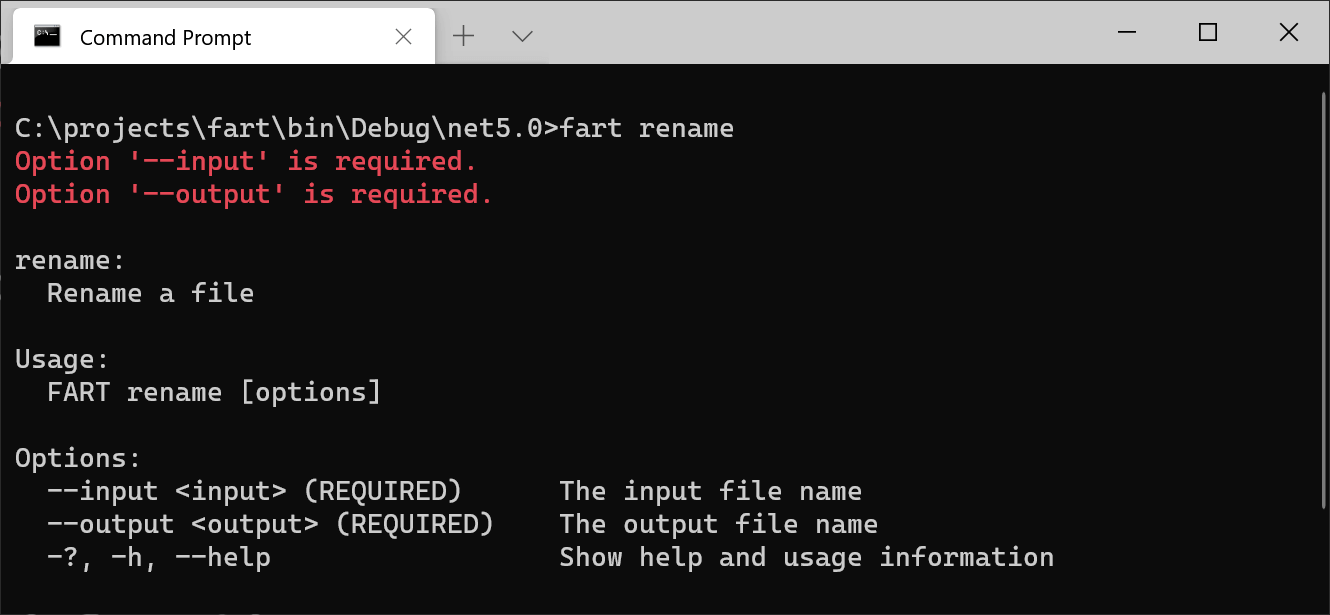Click the 'Options:' heading in the output

[x=77, y=458]
